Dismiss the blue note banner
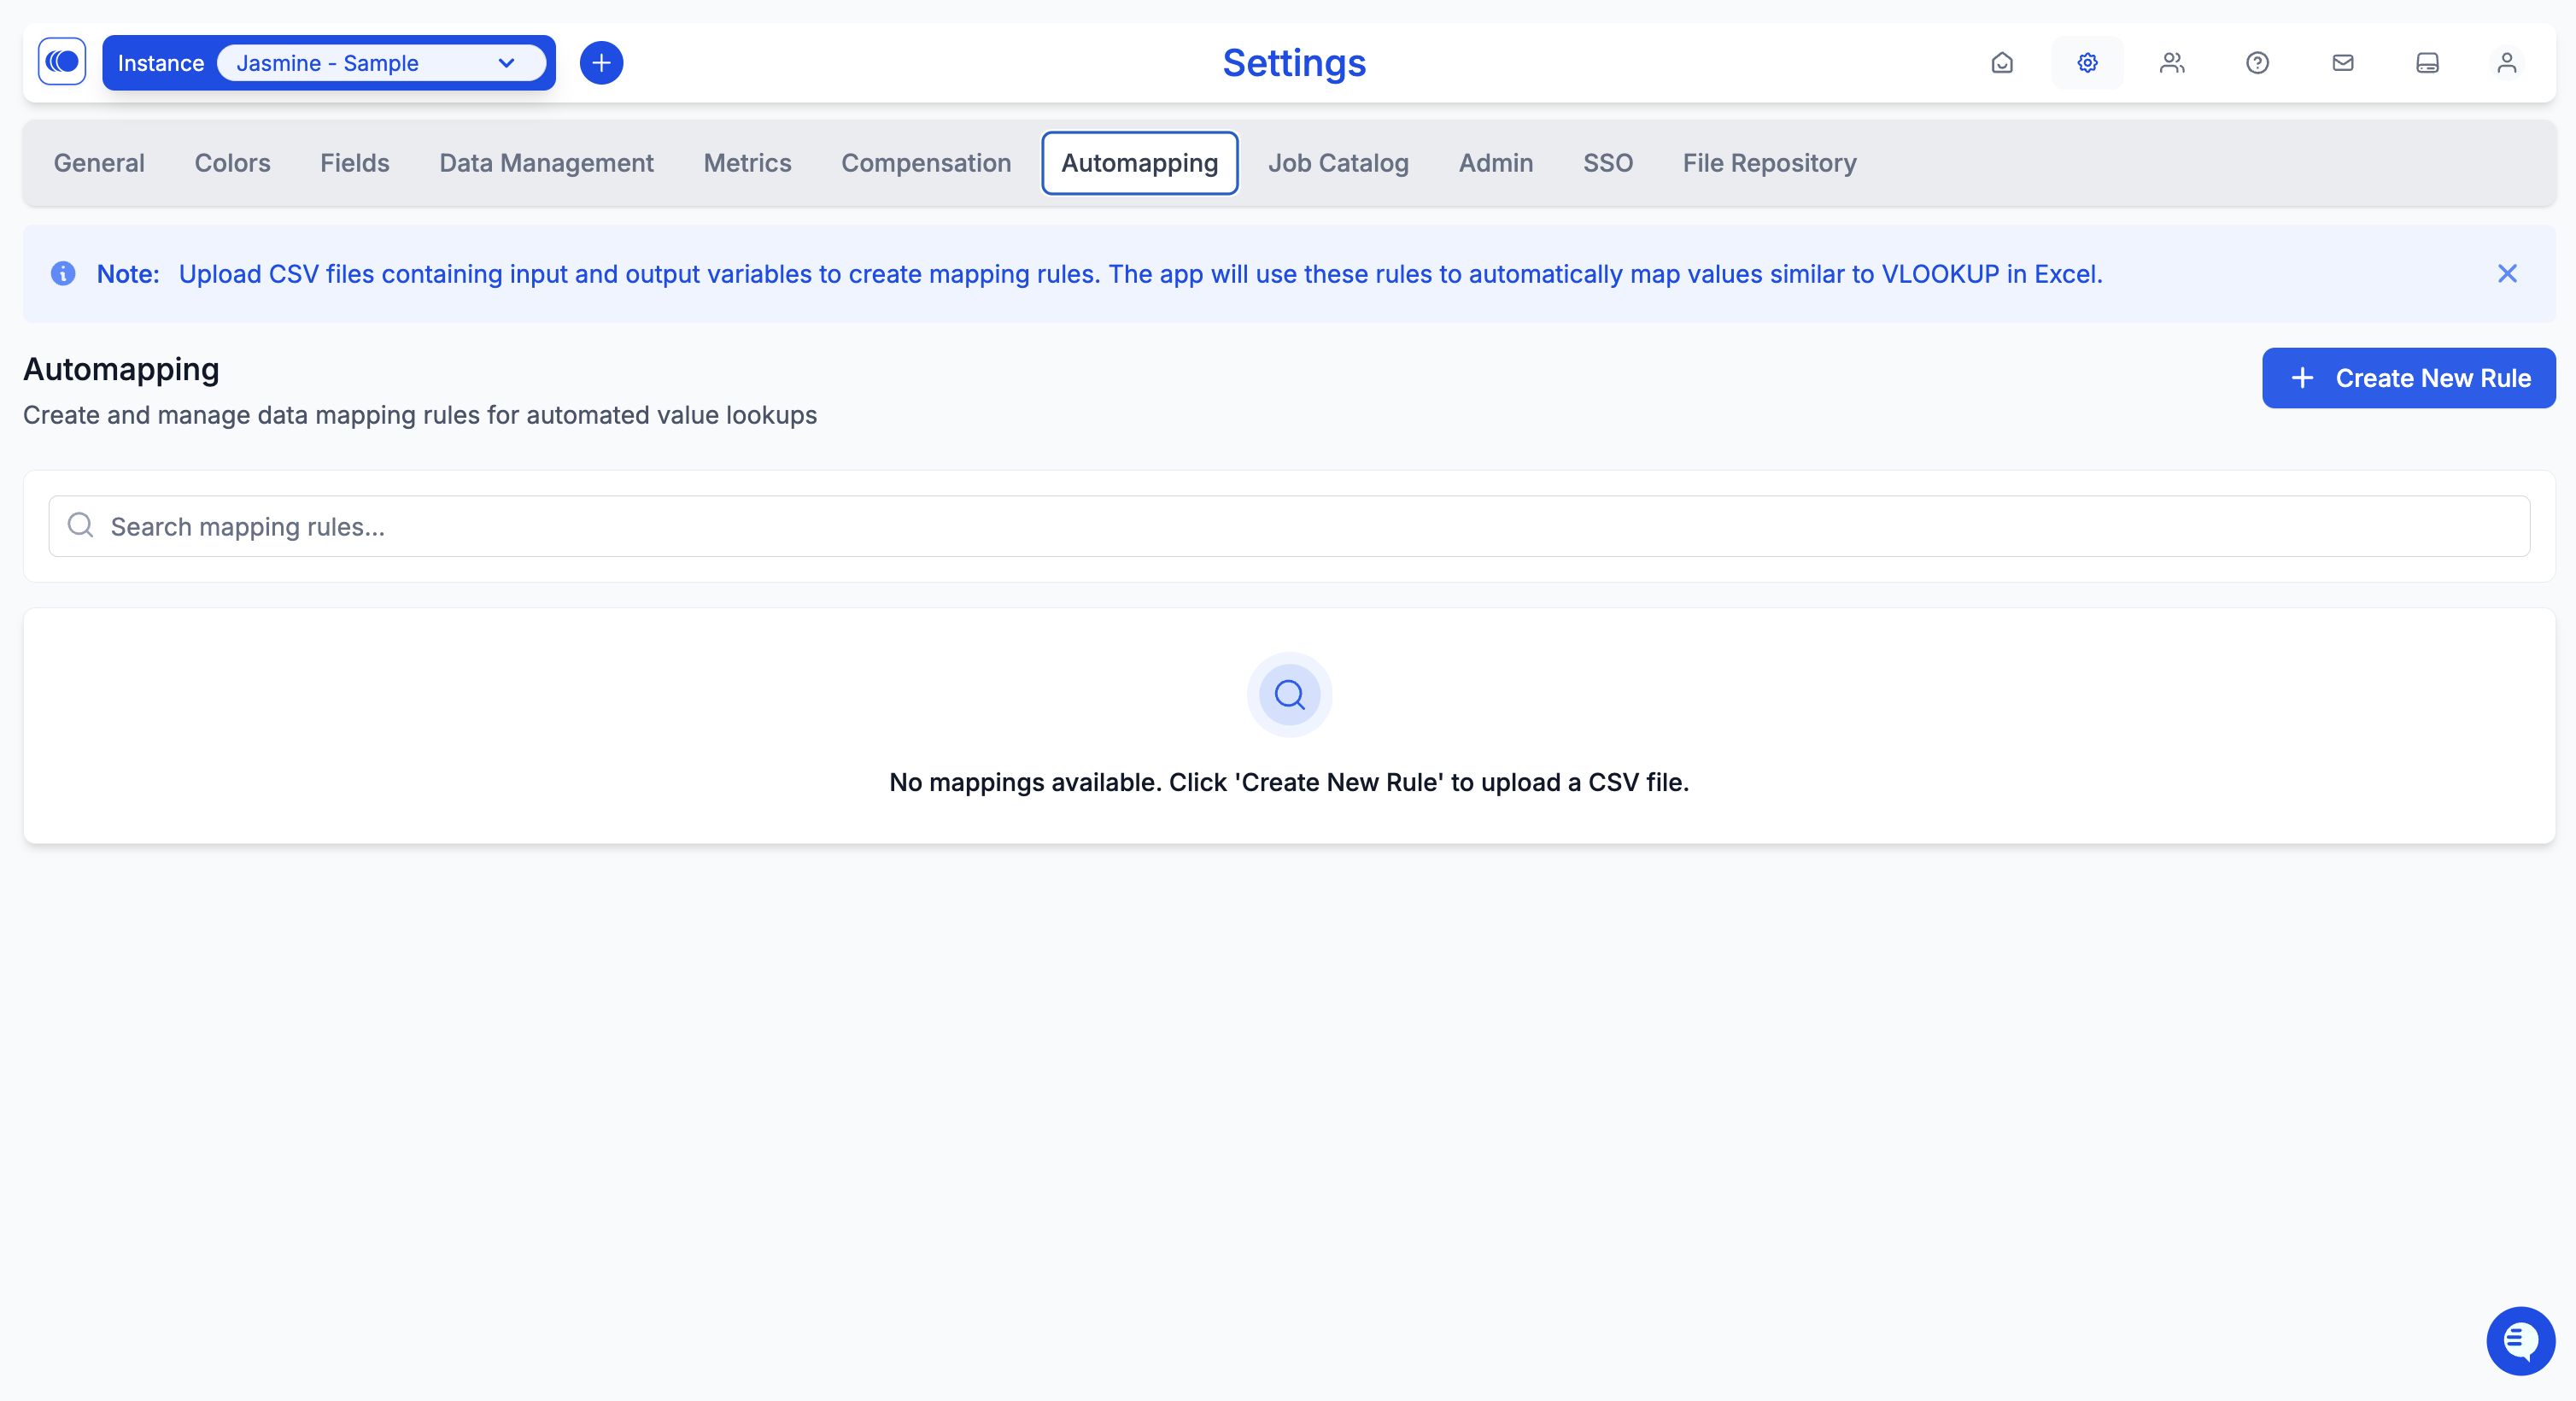The width and height of the screenshot is (2576, 1401). (2507, 274)
